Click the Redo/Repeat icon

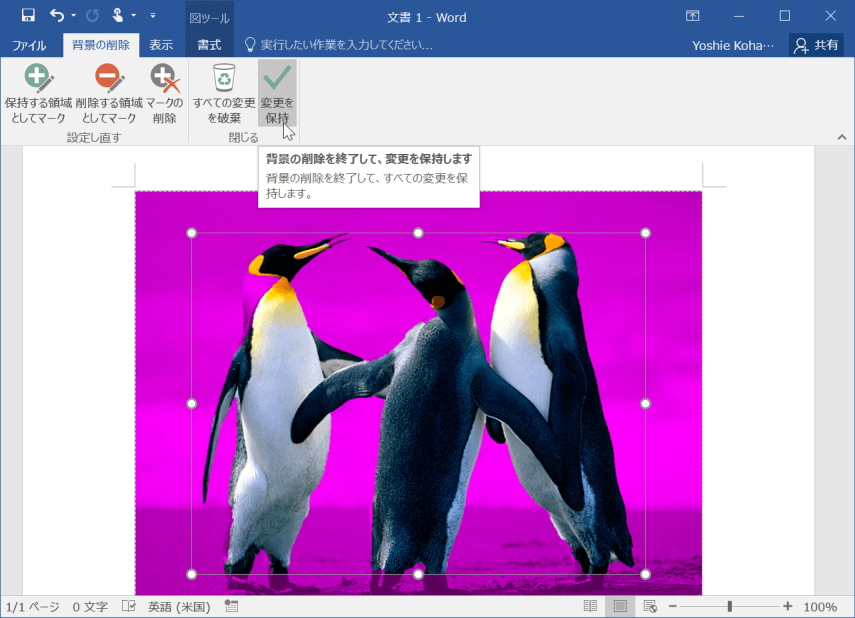tap(92, 15)
